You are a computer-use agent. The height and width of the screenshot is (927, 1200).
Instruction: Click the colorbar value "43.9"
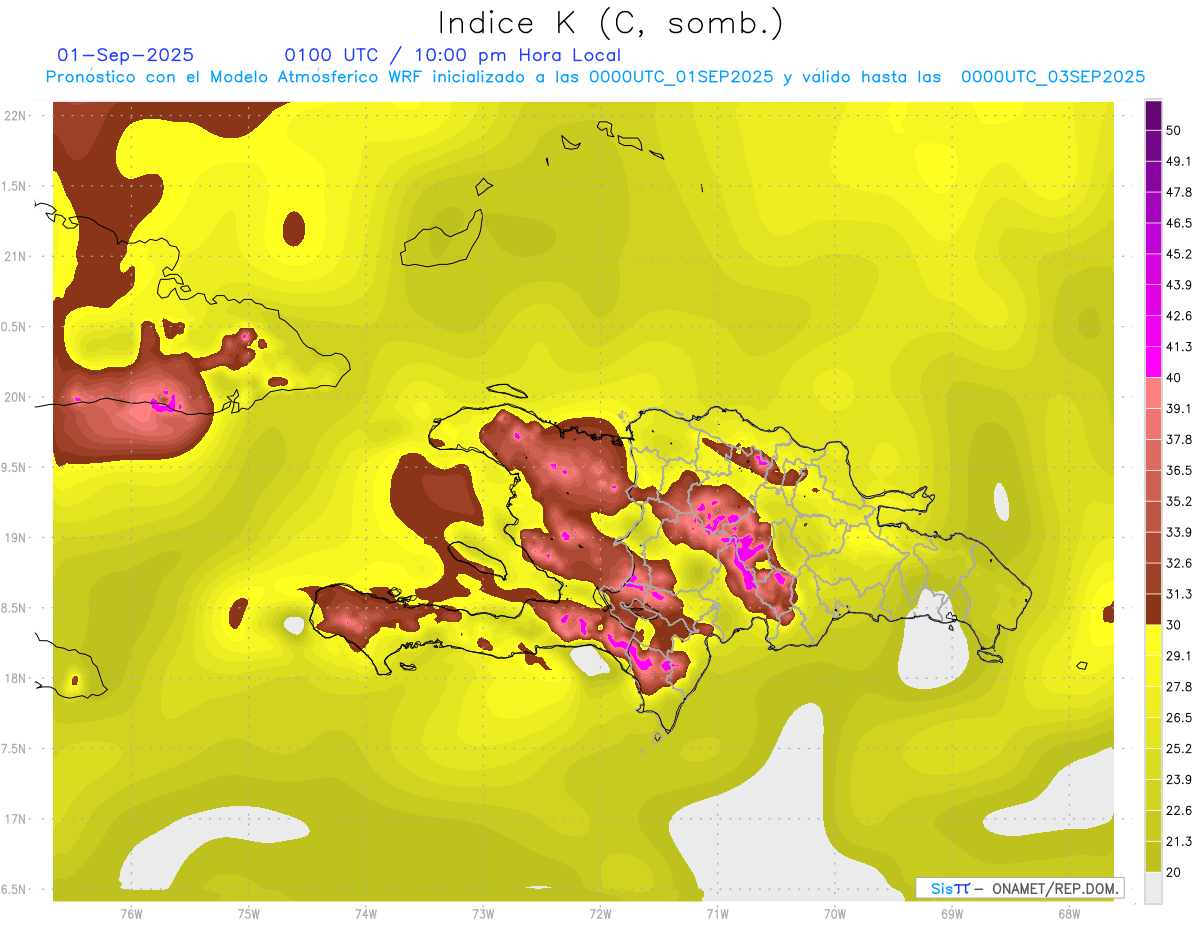1178,285
